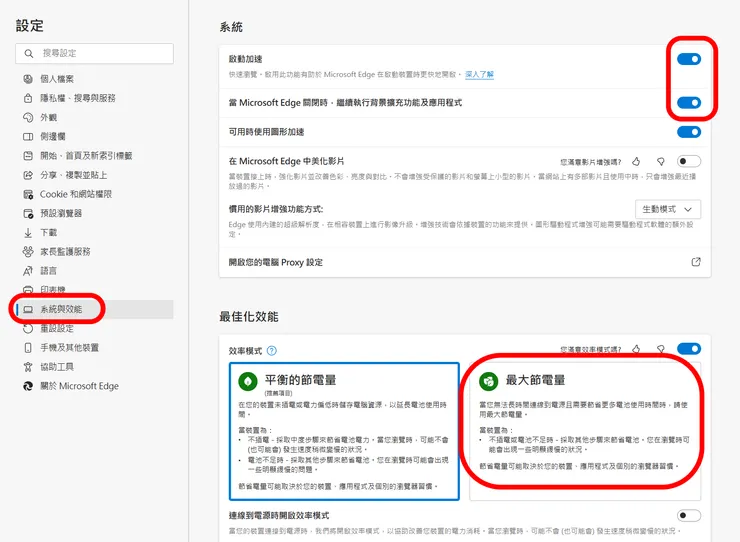The image size is (740, 542).
Task: Select the 最大節電量 card
Action: coord(585,431)
